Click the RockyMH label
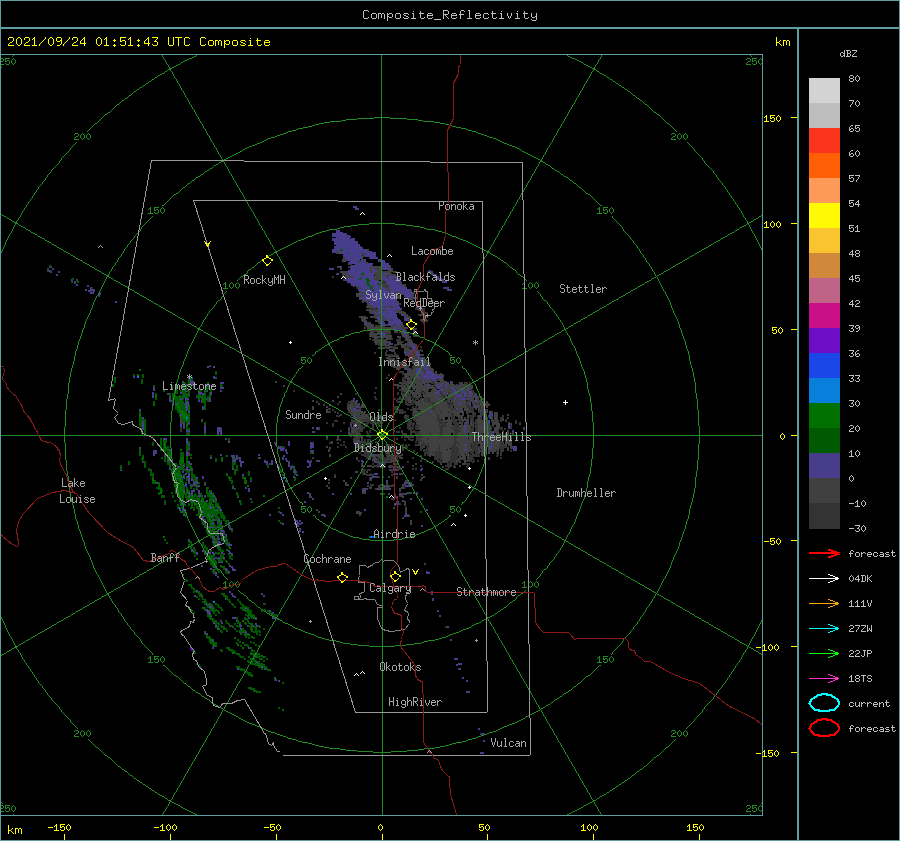Image resolution: width=900 pixels, height=841 pixels. tap(264, 280)
